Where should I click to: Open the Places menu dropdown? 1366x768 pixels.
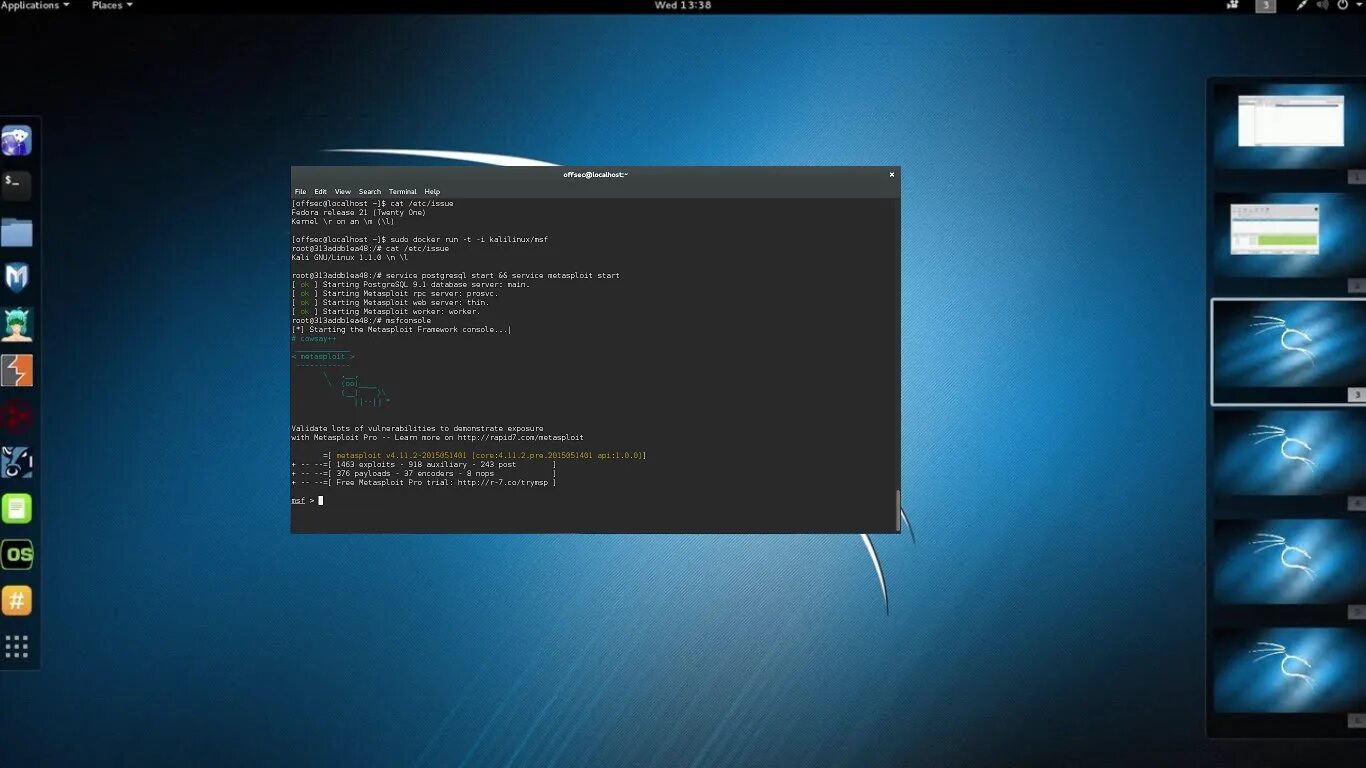click(x=112, y=5)
